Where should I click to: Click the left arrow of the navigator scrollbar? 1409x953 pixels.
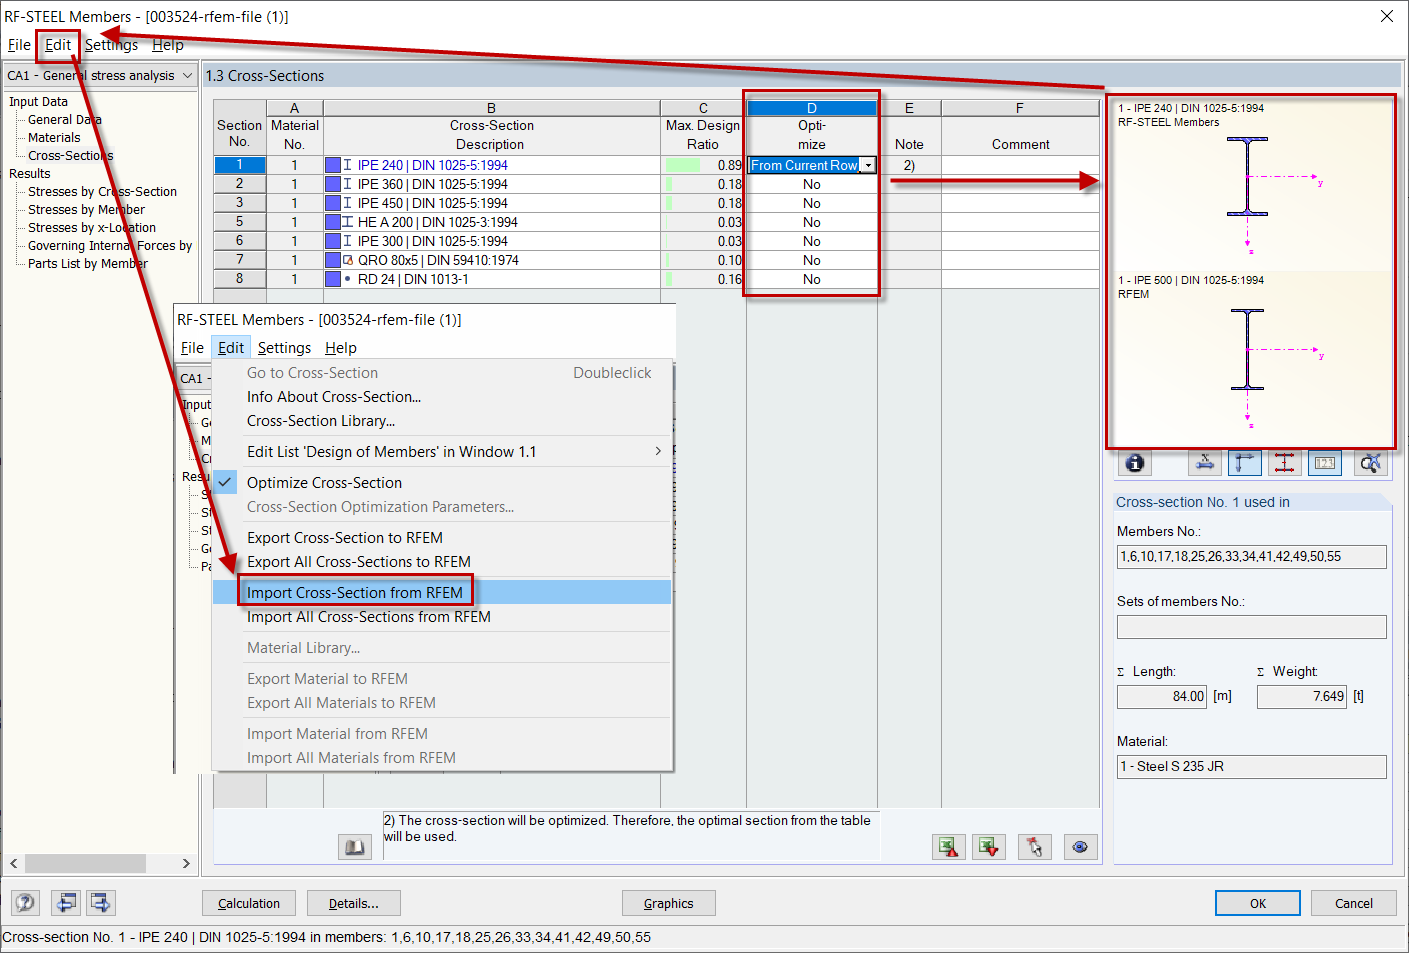[14, 863]
